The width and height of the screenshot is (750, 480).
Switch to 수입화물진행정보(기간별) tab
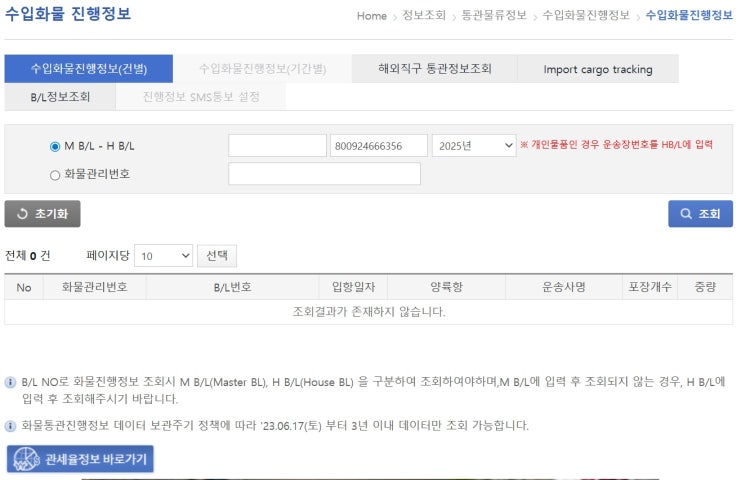tap(262, 69)
